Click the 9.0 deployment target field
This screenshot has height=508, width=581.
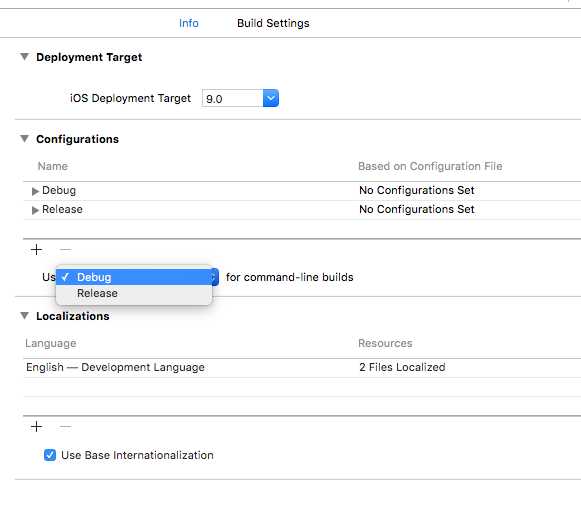(x=233, y=99)
